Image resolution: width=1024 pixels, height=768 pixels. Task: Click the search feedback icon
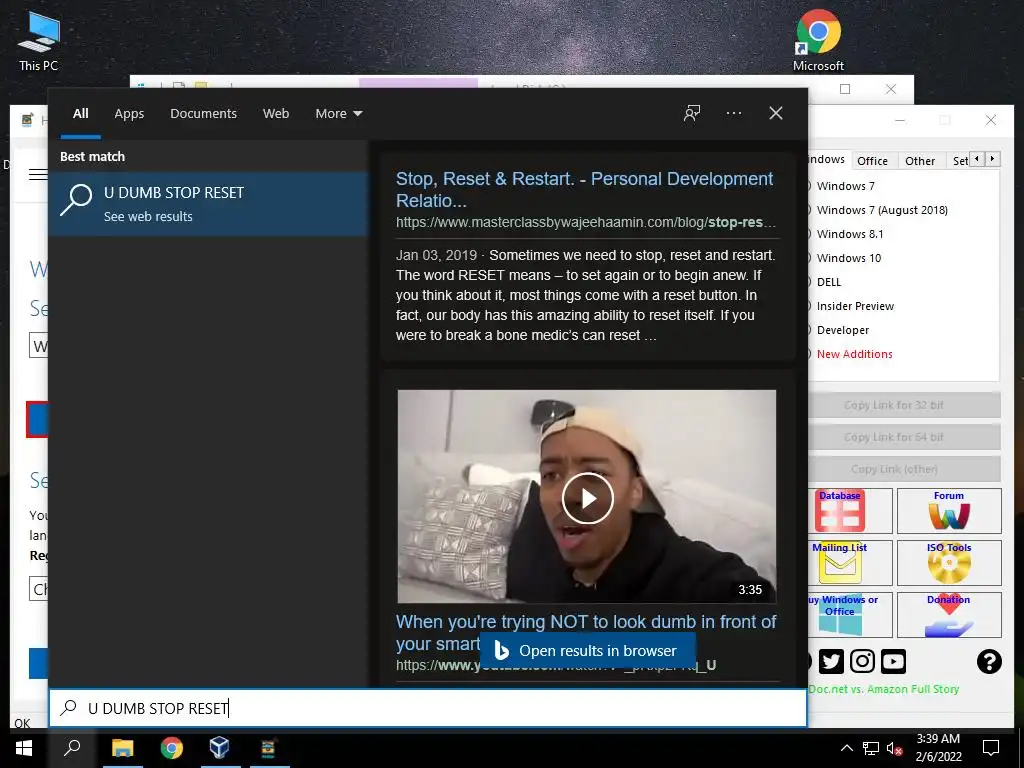pyautogui.click(x=692, y=113)
